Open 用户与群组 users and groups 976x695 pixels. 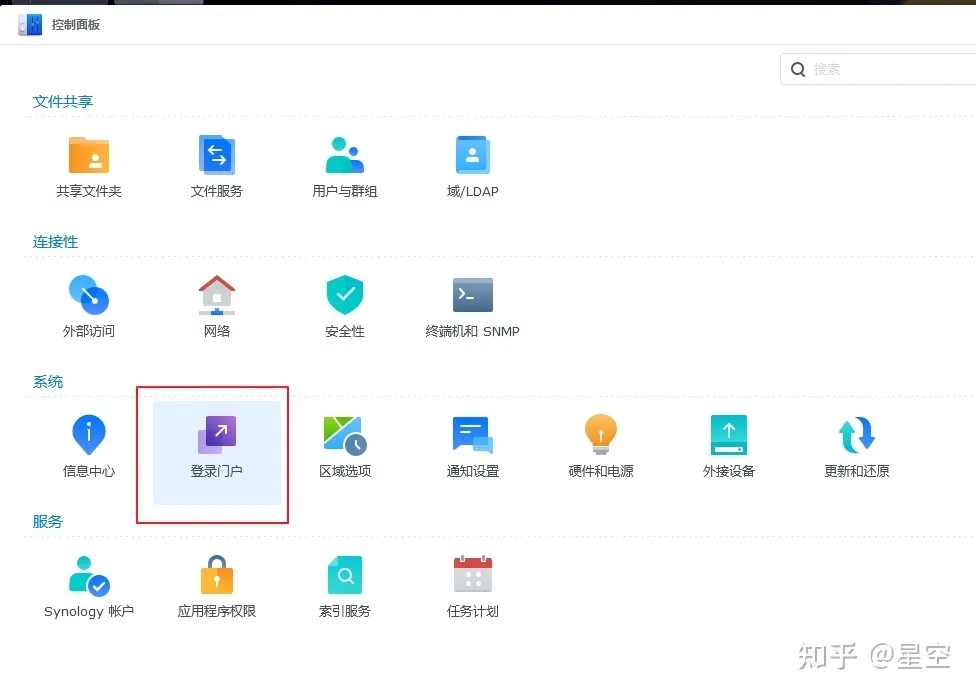point(345,157)
